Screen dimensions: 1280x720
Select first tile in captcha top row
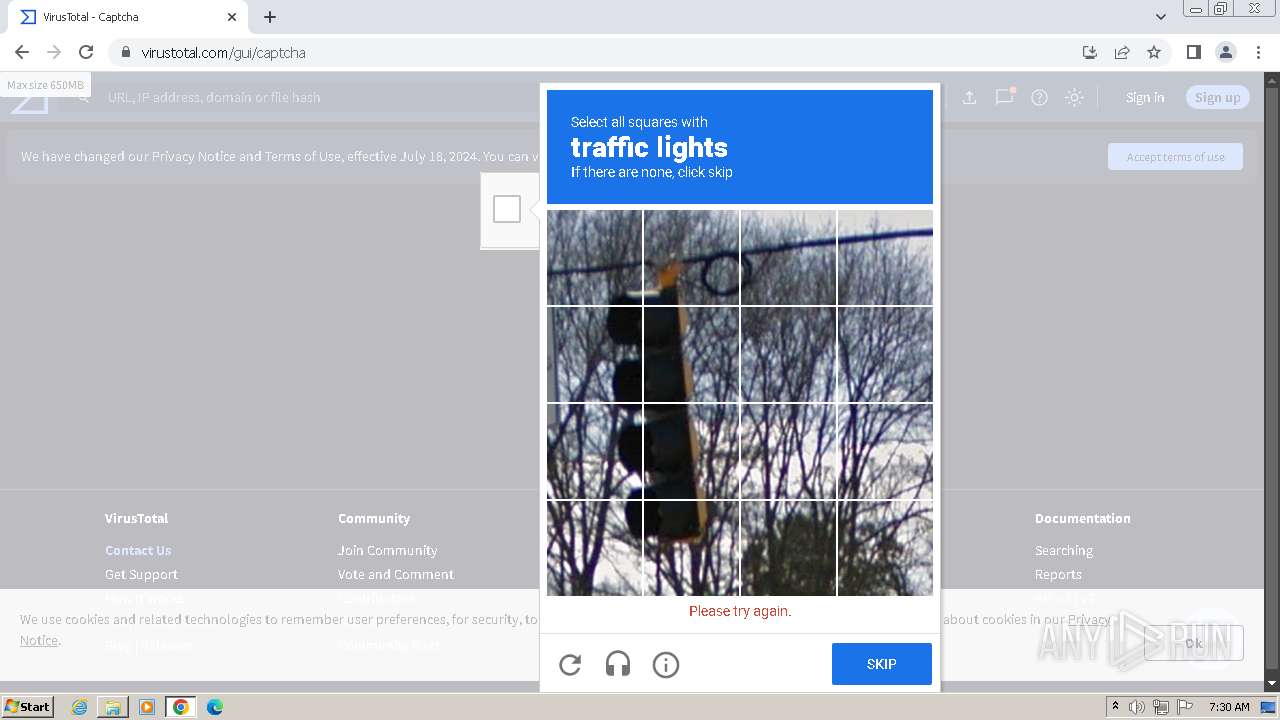[x=594, y=257]
